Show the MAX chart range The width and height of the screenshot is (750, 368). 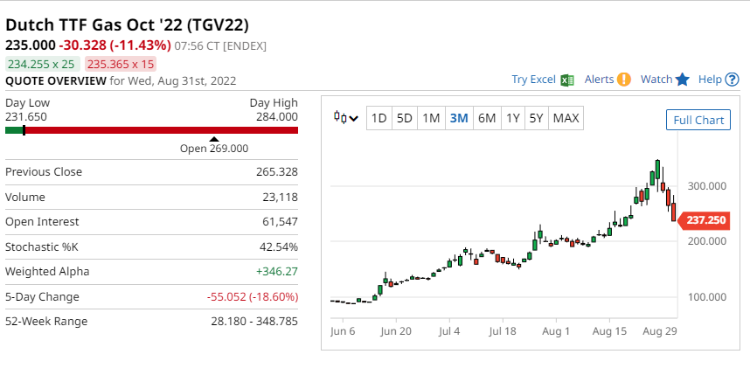pyautogui.click(x=566, y=118)
